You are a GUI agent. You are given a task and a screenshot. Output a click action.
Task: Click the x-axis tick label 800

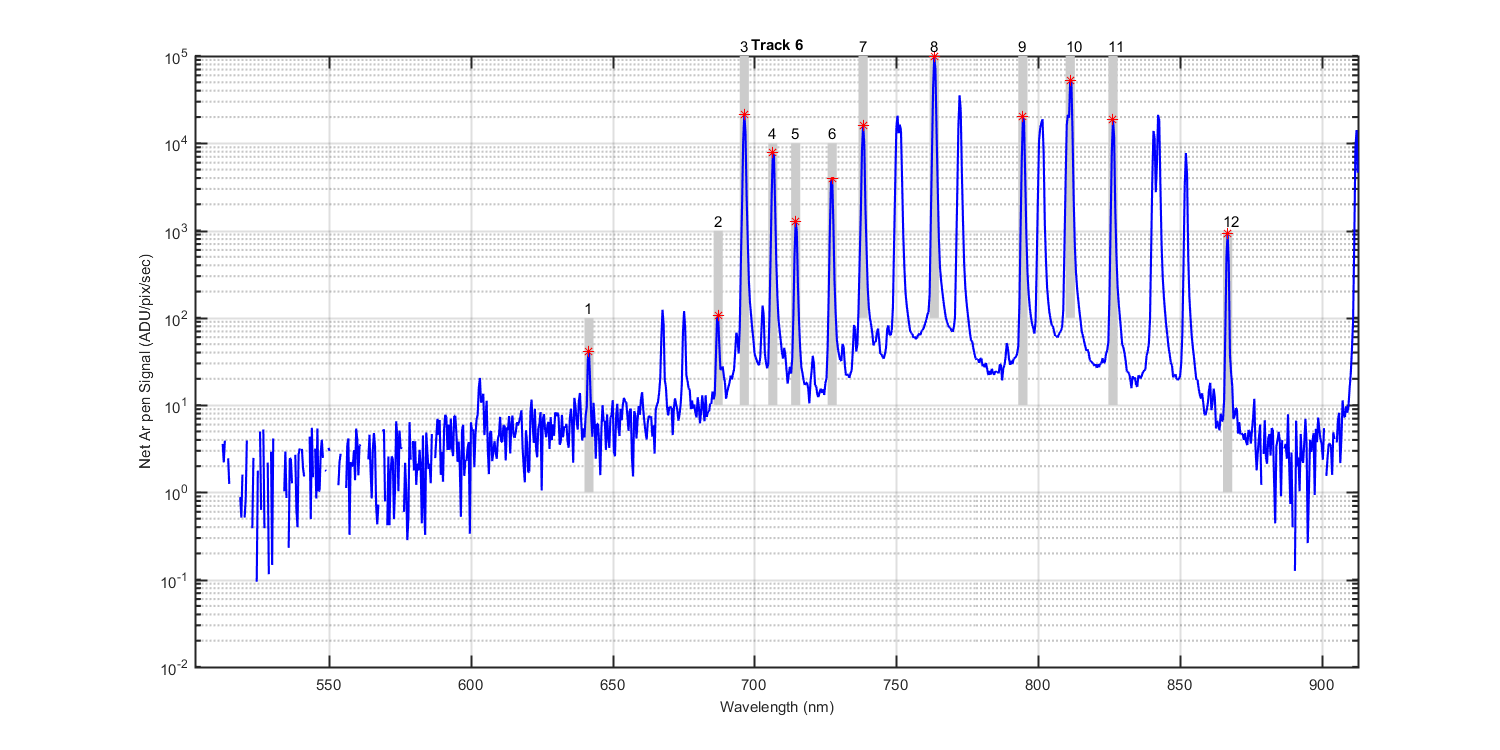tap(1038, 684)
